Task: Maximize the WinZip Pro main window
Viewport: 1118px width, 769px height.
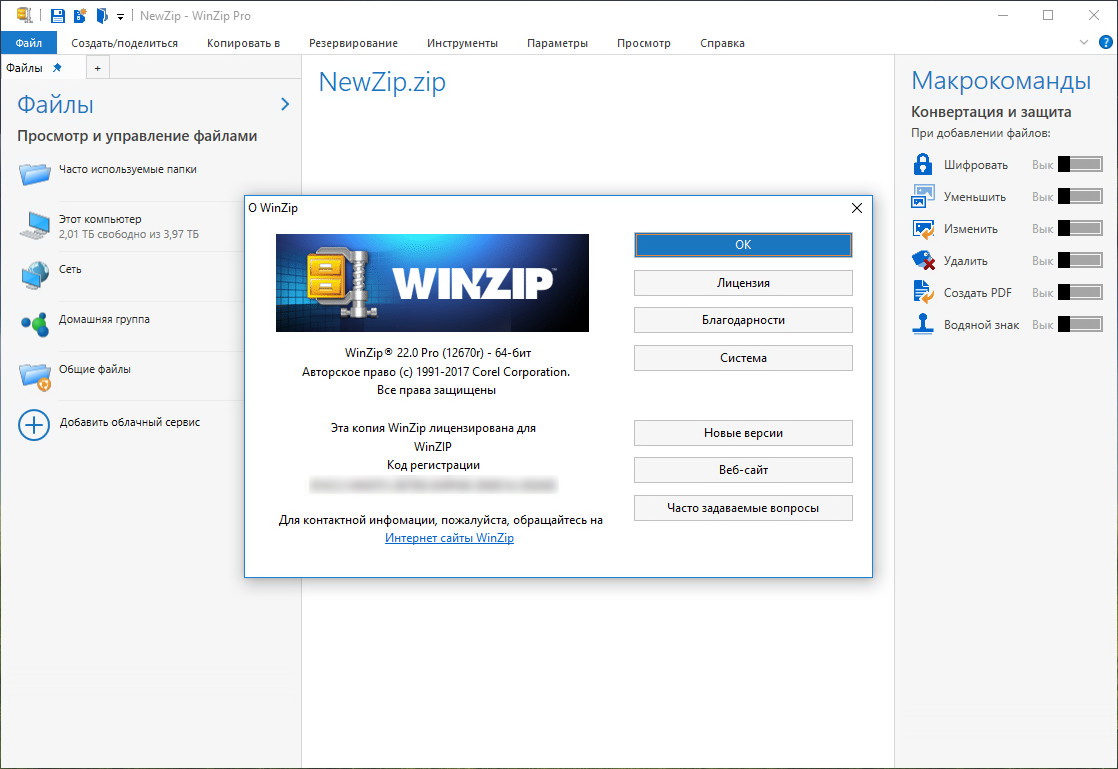Action: click(x=1047, y=15)
